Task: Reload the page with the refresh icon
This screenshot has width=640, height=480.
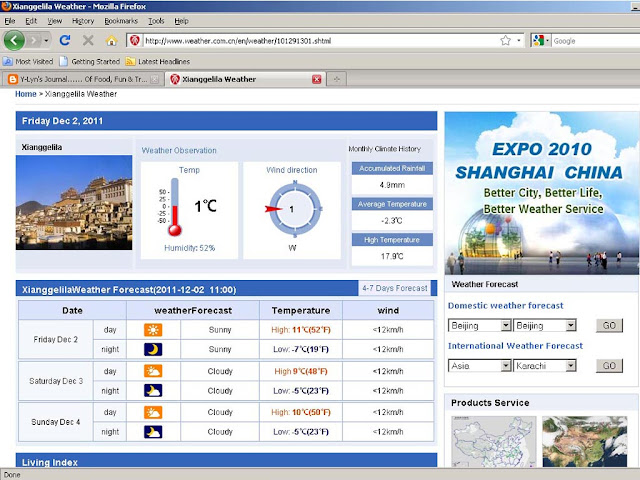Action: point(65,40)
